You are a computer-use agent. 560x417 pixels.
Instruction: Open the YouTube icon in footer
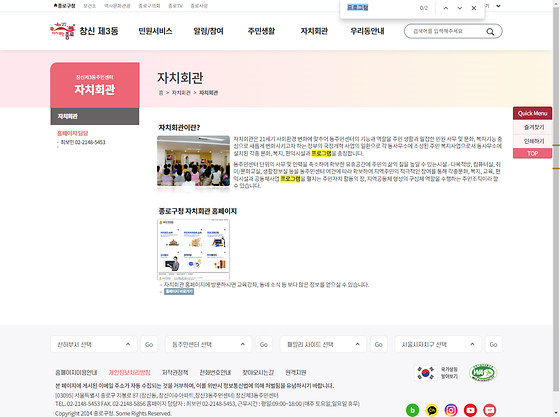click(x=470, y=410)
